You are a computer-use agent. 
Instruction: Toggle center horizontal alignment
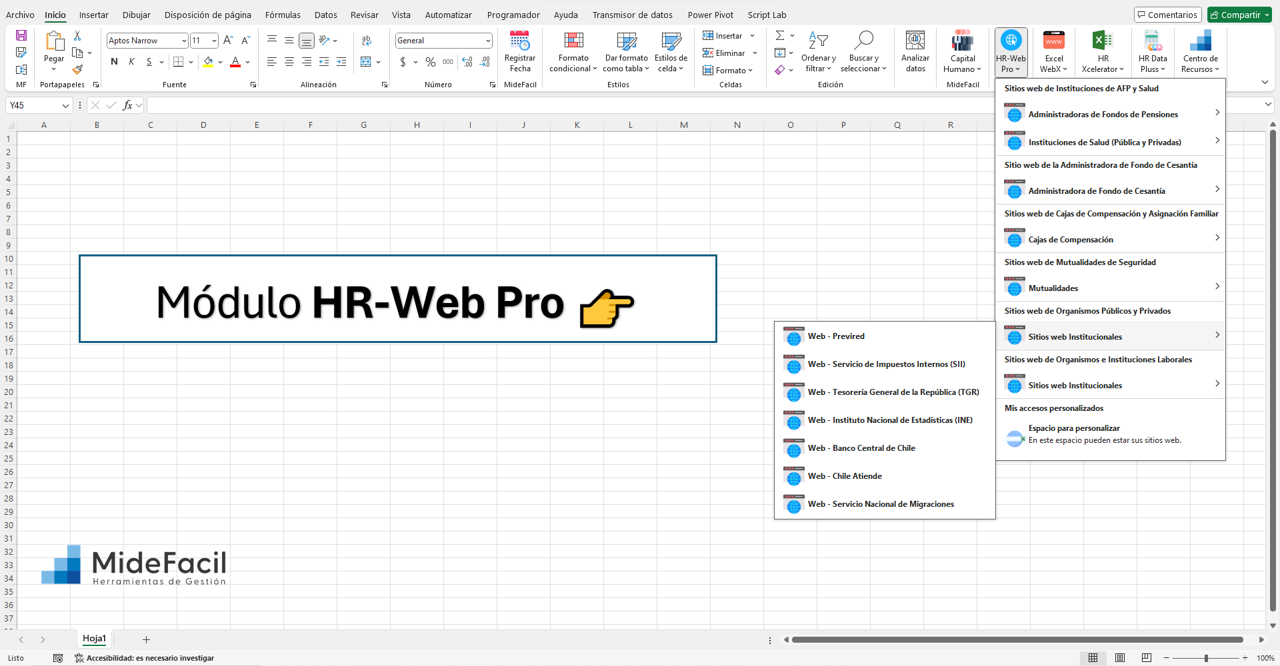point(289,62)
